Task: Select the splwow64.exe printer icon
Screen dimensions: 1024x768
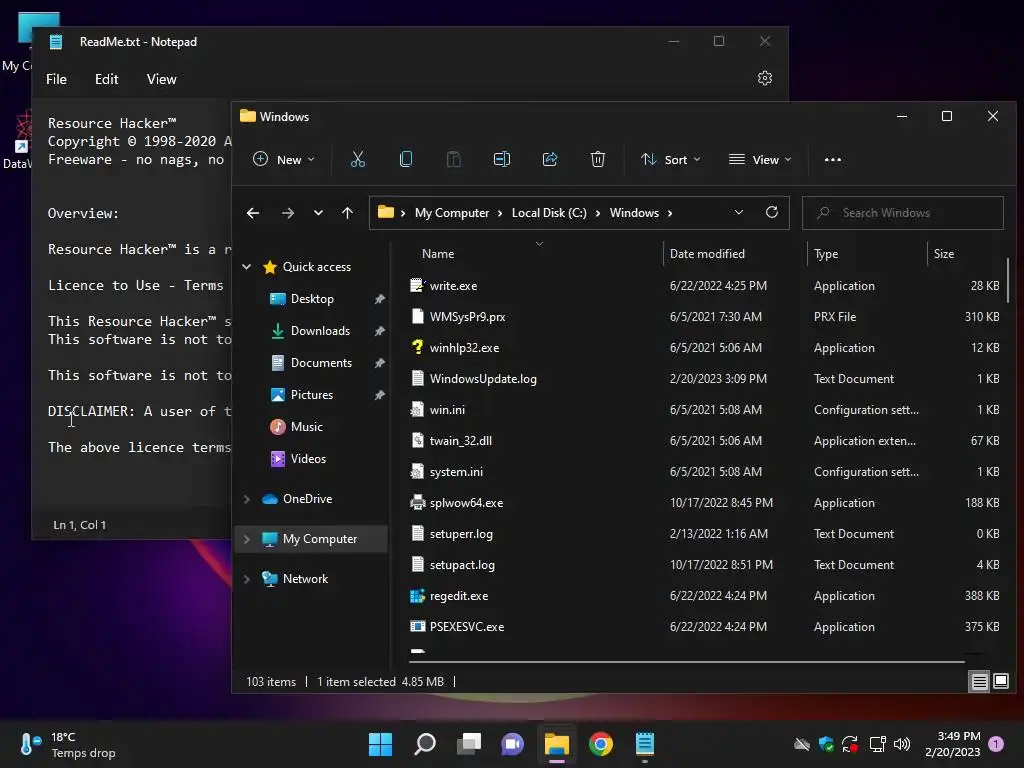Action: [x=417, y=503]
